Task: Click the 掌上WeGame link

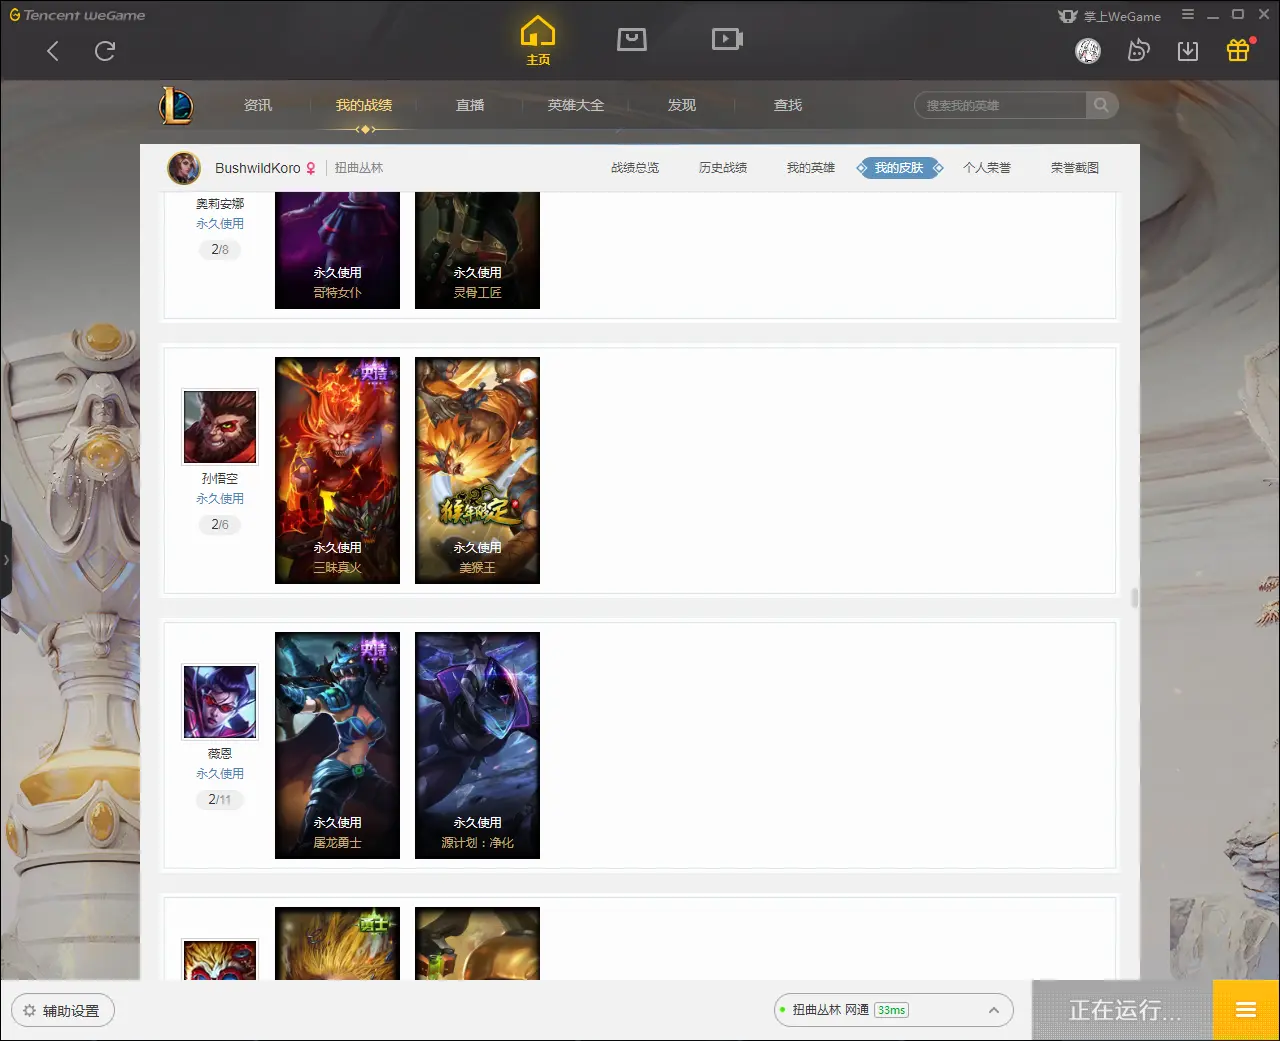Action: pos(1110,16)
